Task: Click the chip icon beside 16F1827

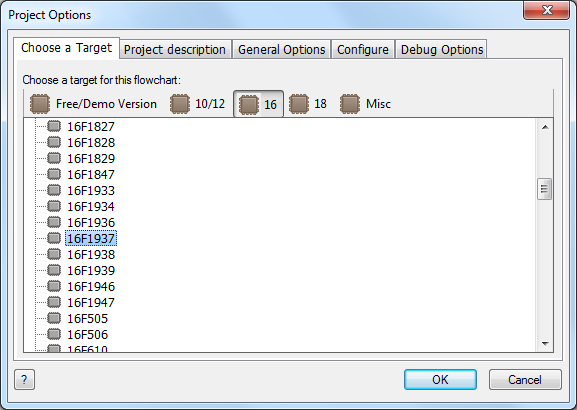Action: 54,126
